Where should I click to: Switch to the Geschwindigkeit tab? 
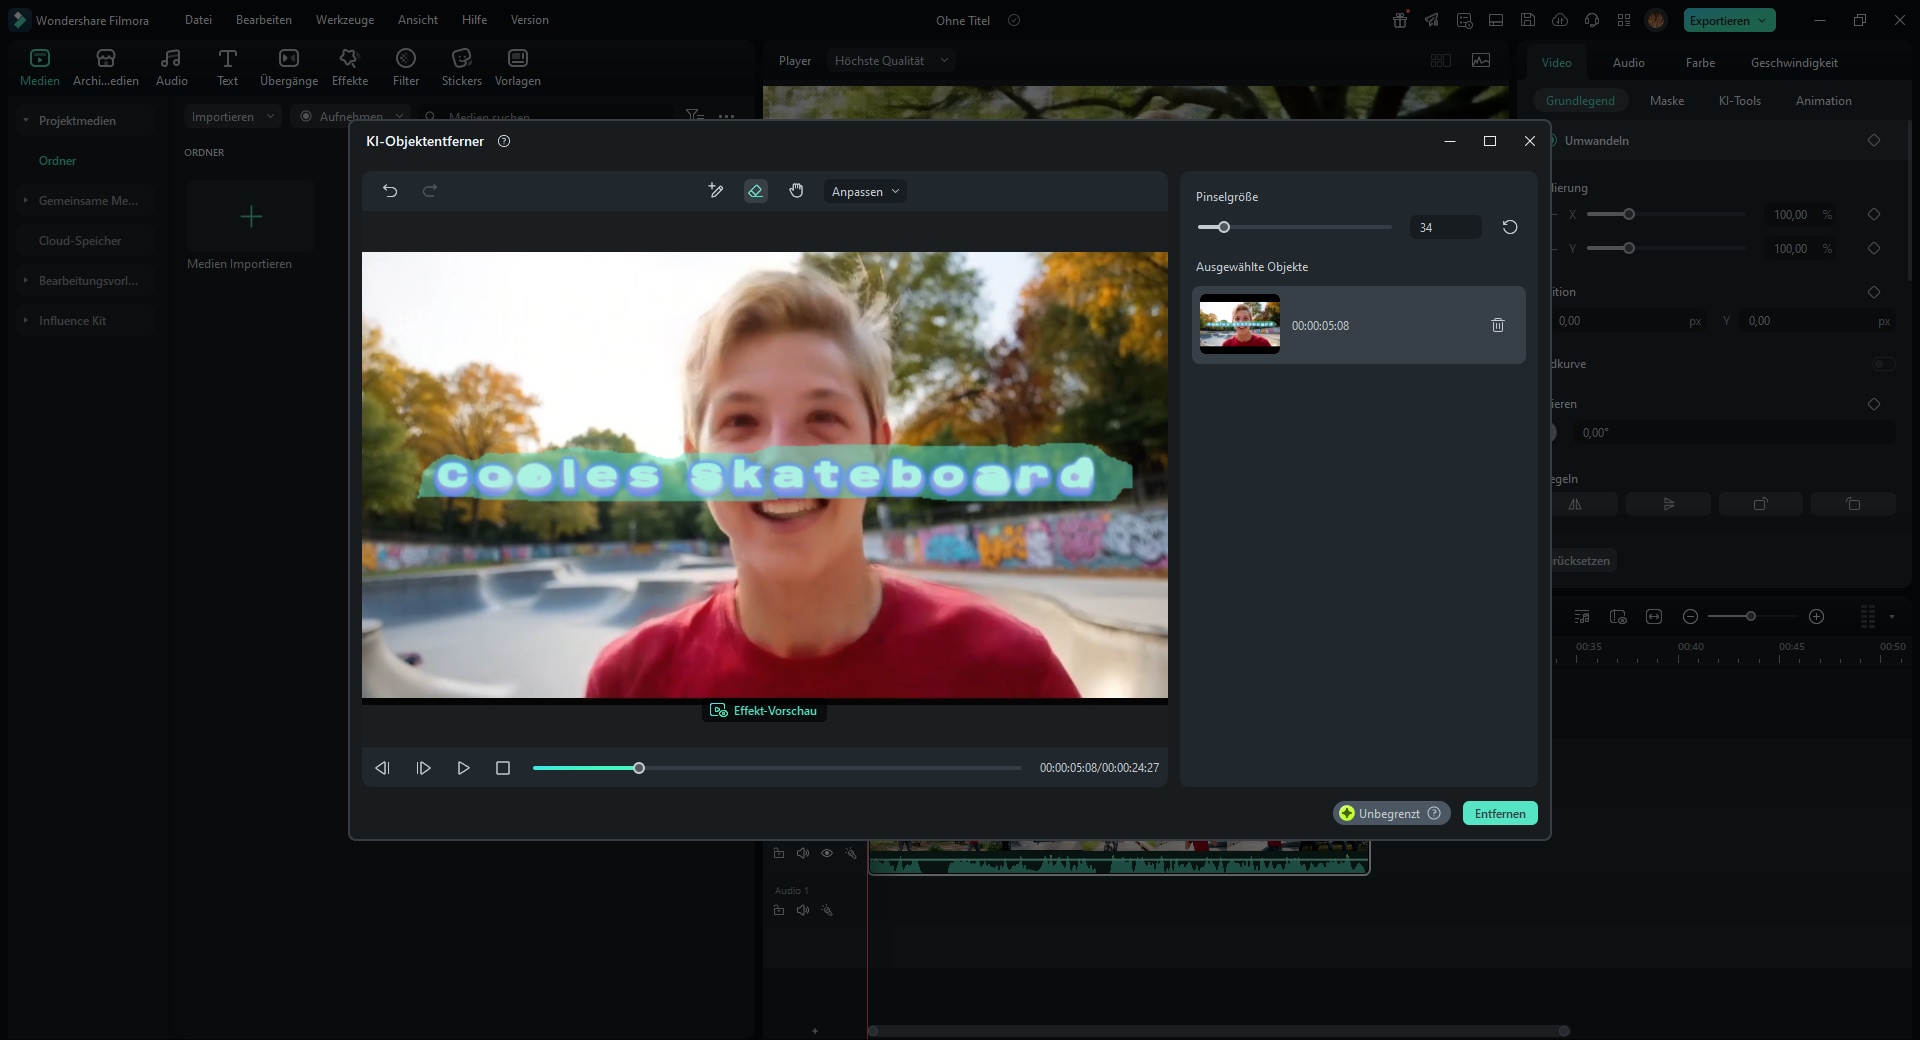[1794, 62]
